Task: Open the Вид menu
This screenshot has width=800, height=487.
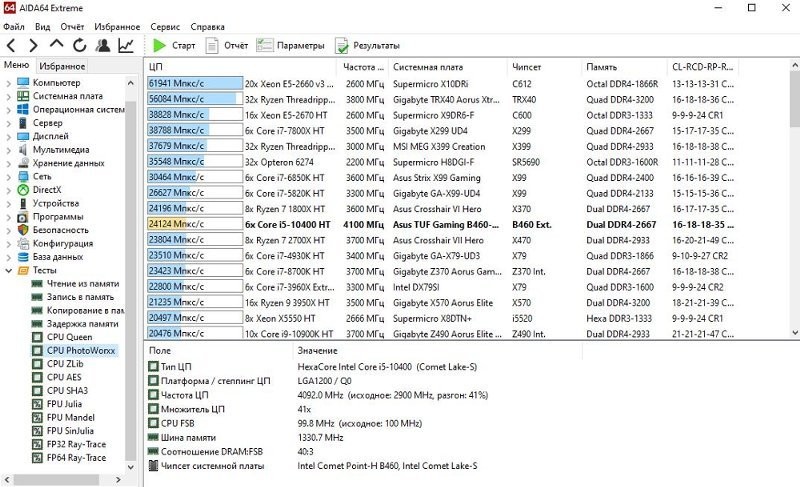Action: click(42, 27)
